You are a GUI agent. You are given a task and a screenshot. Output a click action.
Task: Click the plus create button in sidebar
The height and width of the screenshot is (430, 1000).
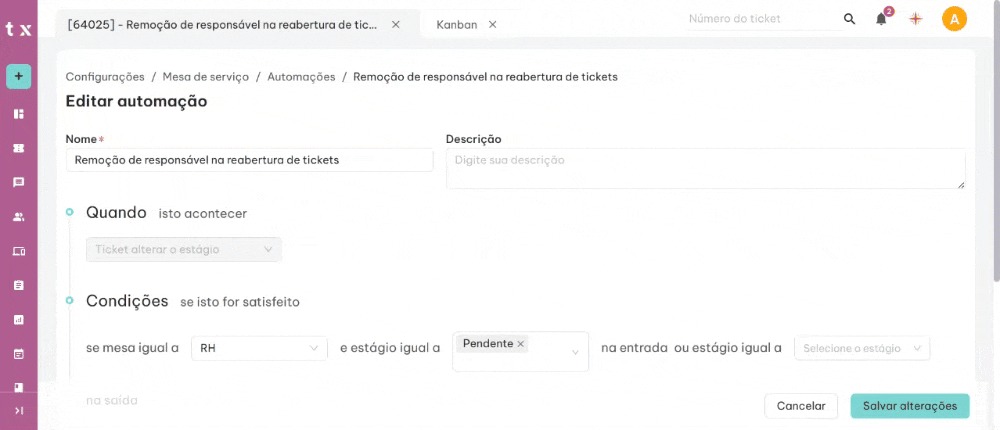18,76
